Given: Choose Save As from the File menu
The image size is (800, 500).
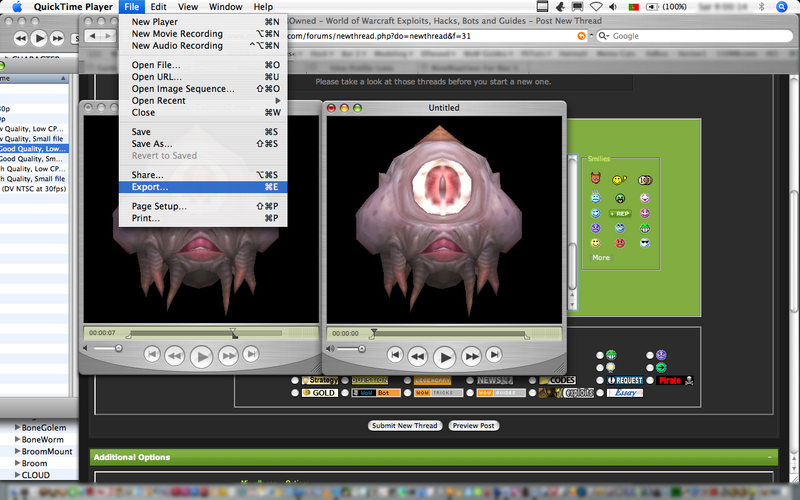Looking at the screenshot, I should pyautogui.click(x=203, y=144).
